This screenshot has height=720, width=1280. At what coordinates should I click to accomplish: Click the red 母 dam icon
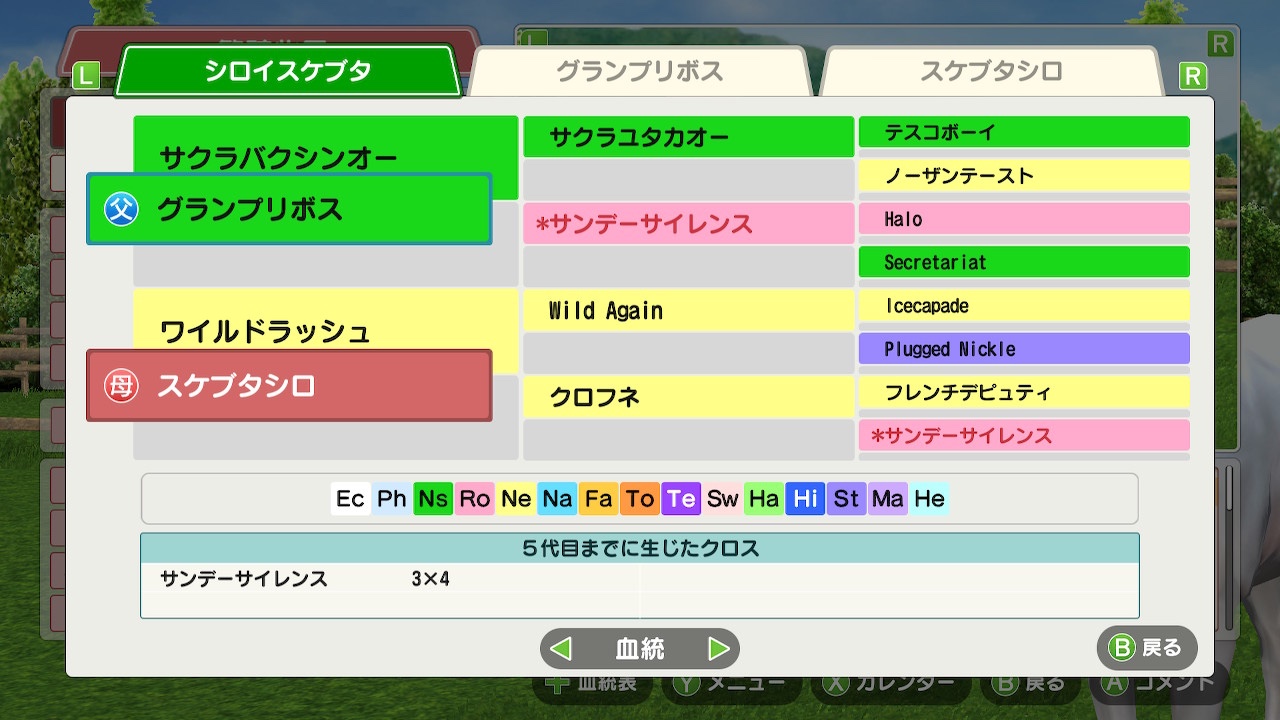121,386
